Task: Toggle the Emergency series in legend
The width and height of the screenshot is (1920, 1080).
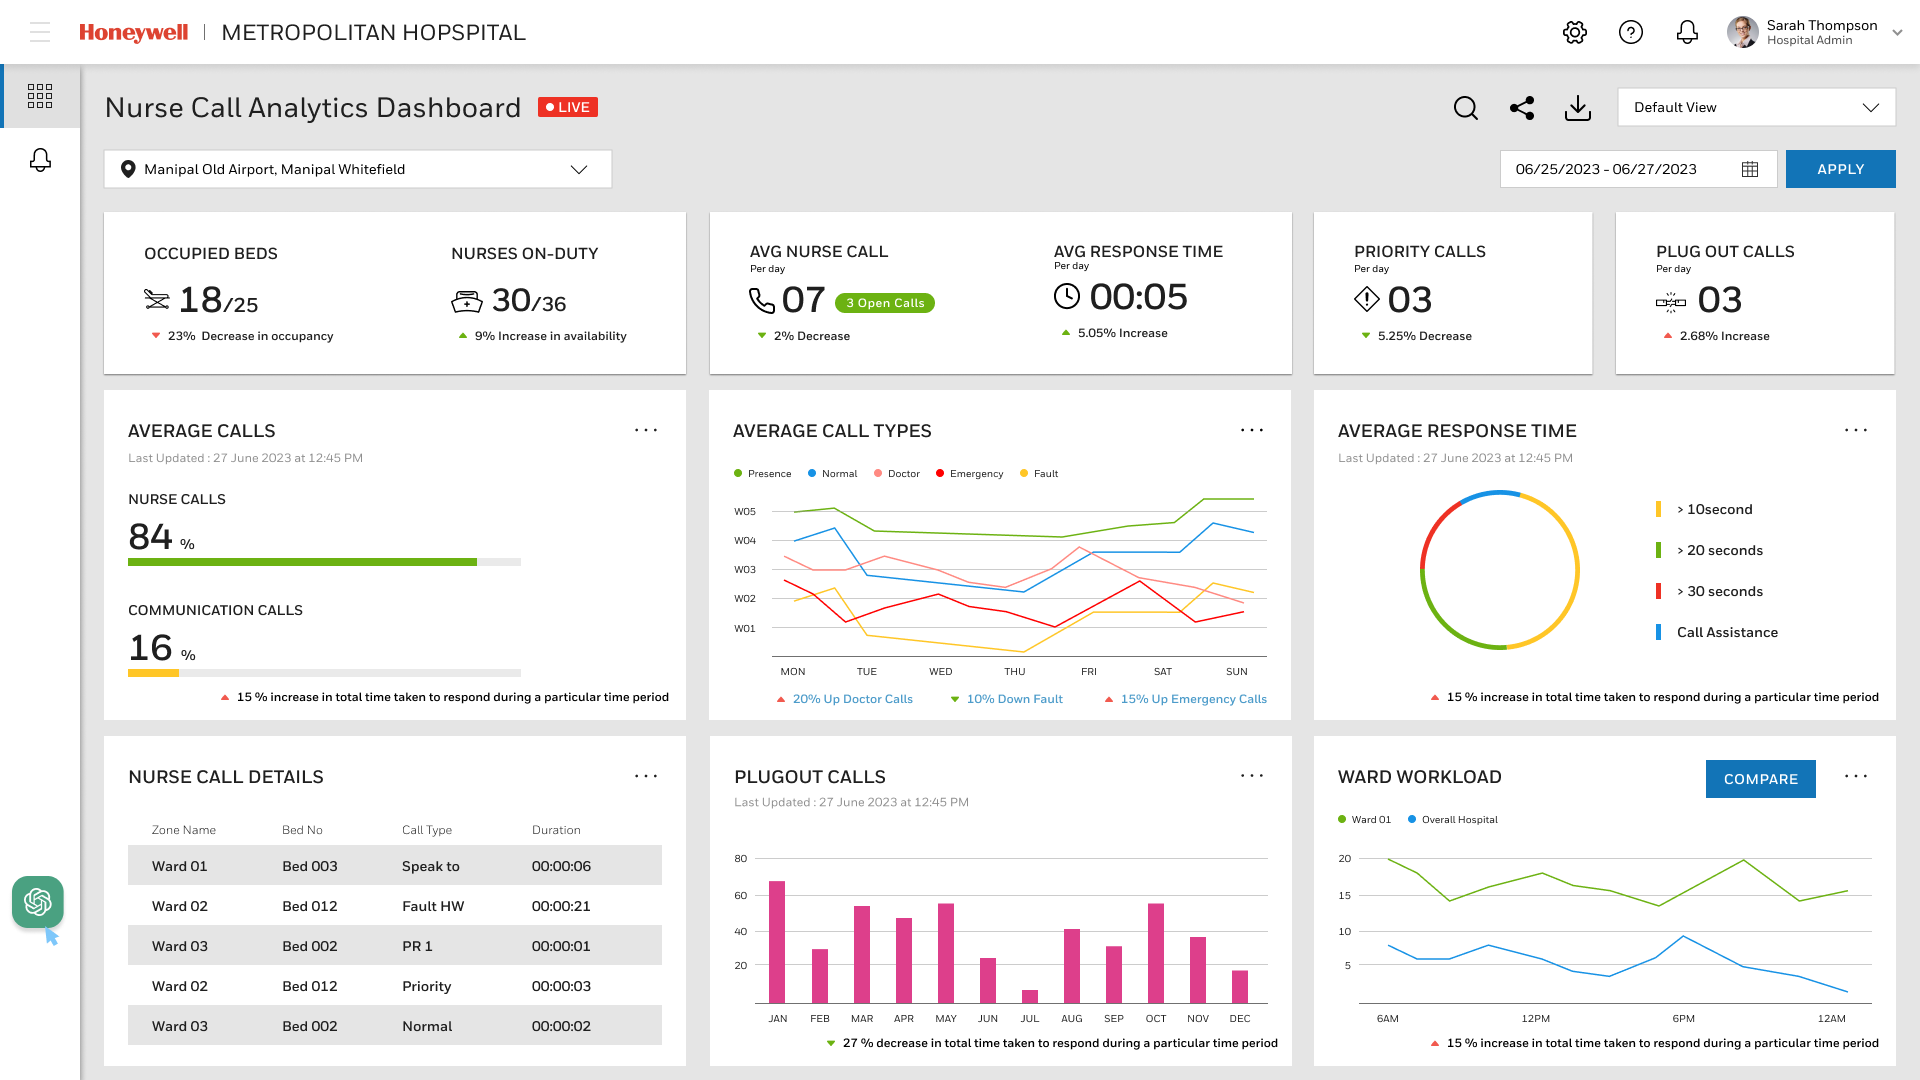Action: (969, 474)
